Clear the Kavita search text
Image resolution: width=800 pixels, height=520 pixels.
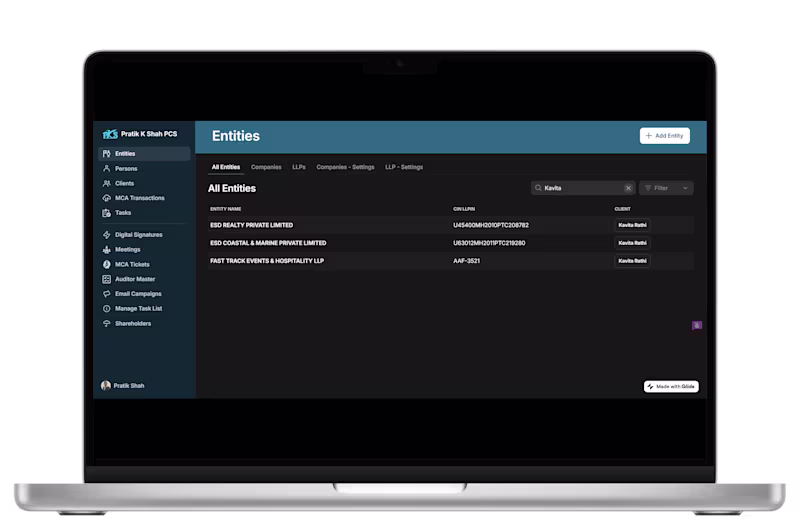628,188
